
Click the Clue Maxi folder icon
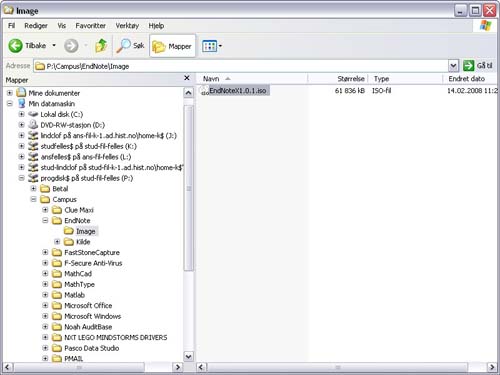(x=57, y=210)
